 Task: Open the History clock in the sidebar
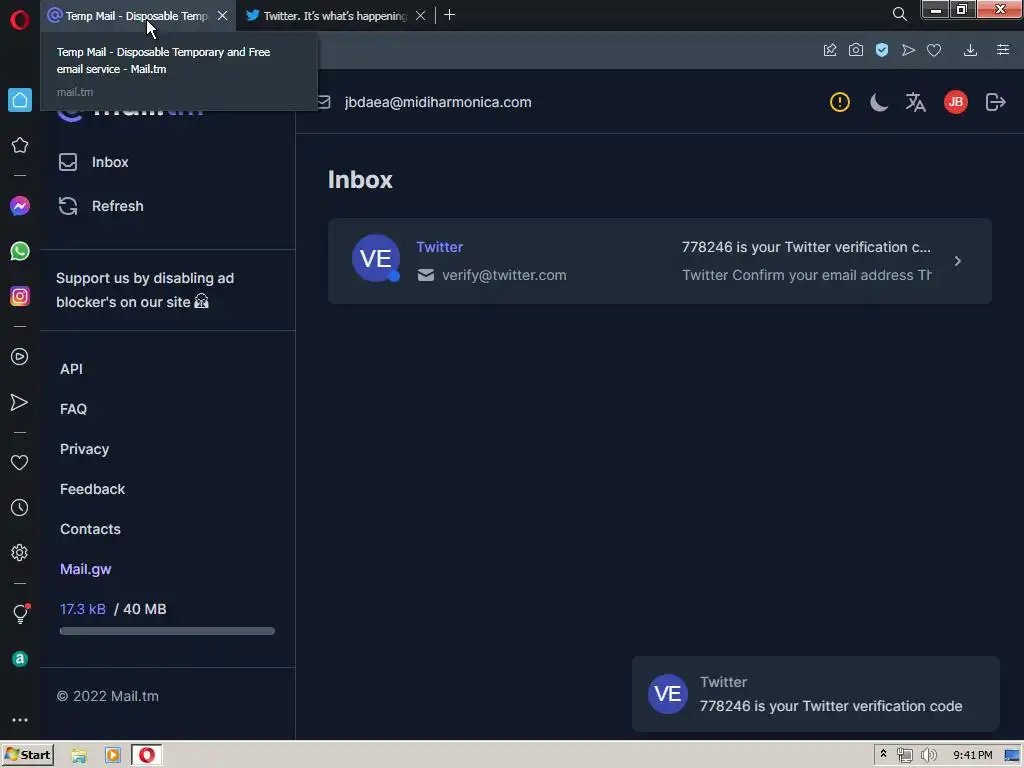[20, 507]
